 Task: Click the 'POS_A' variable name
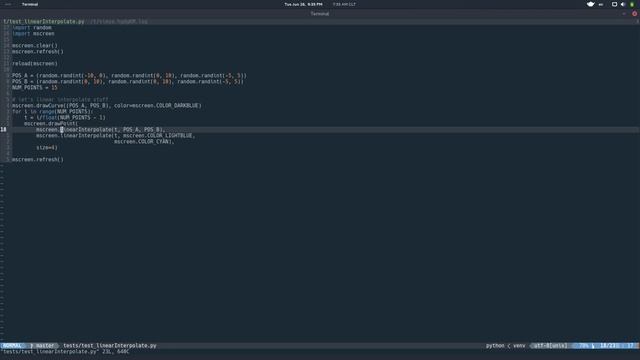pyautogui.click(x=20, y=76)
